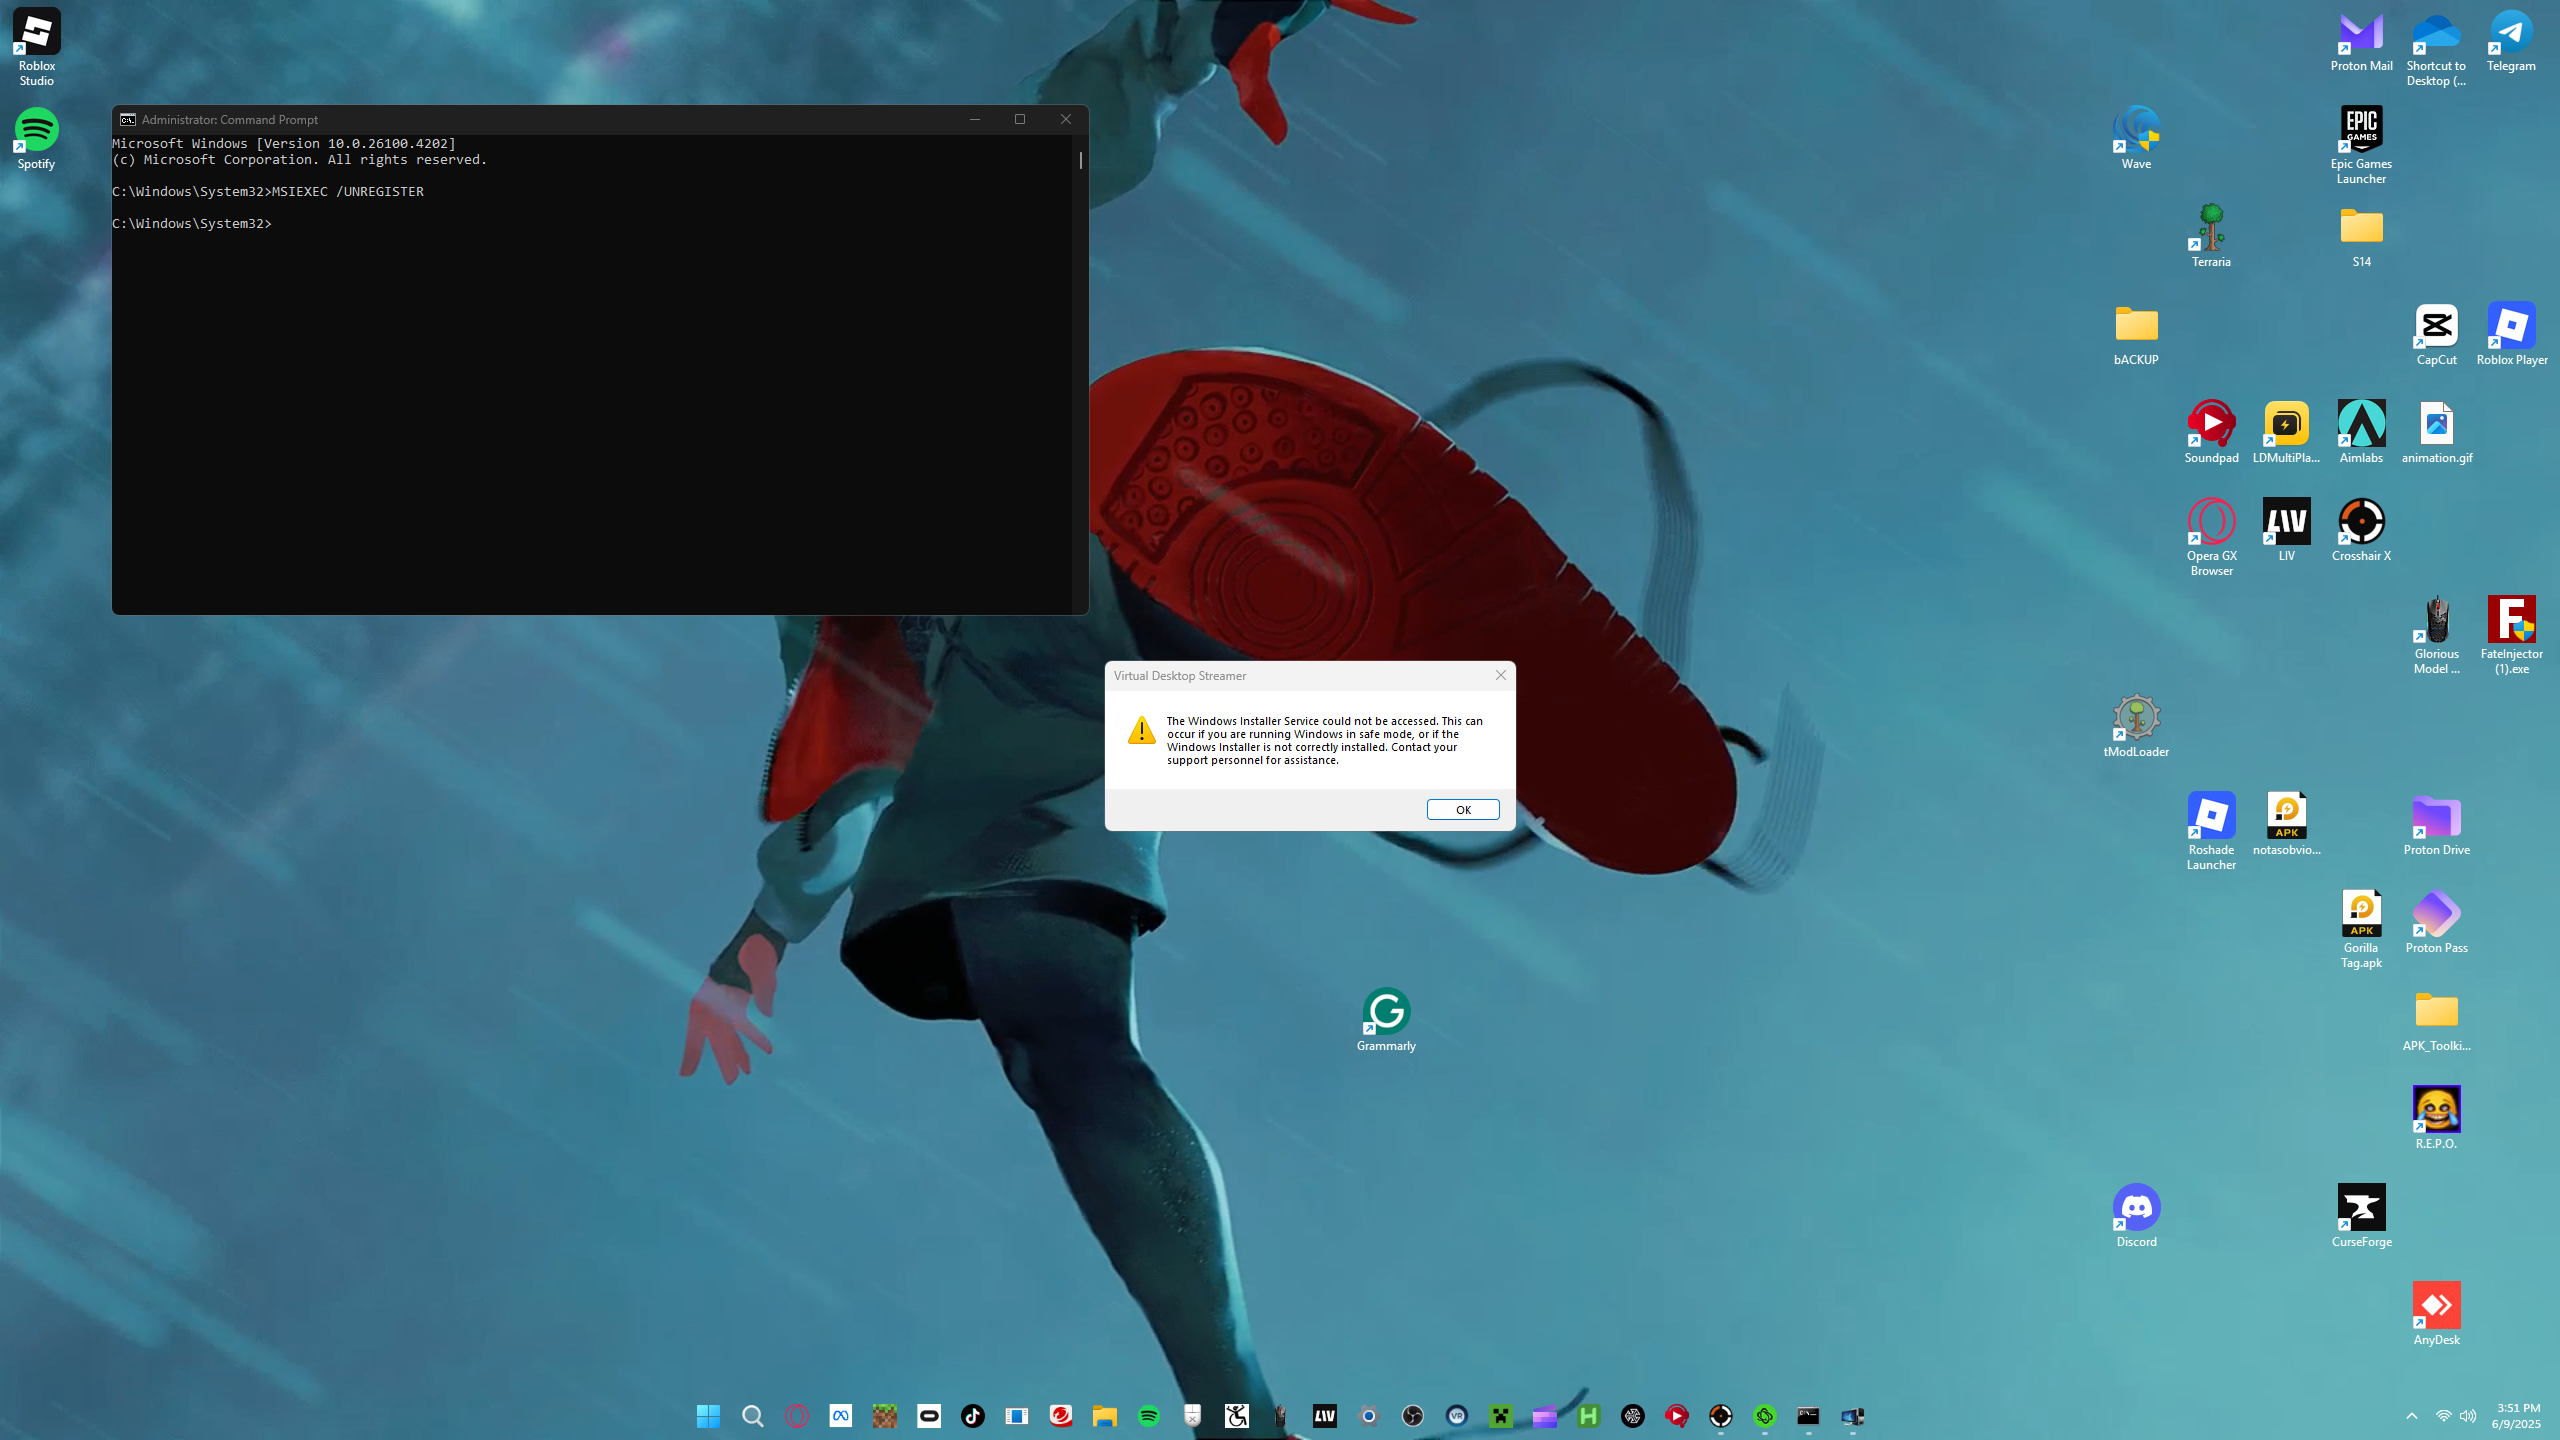
Task: Click the Command Prompt title bar icon menu
Action: (x=127, y=119)
